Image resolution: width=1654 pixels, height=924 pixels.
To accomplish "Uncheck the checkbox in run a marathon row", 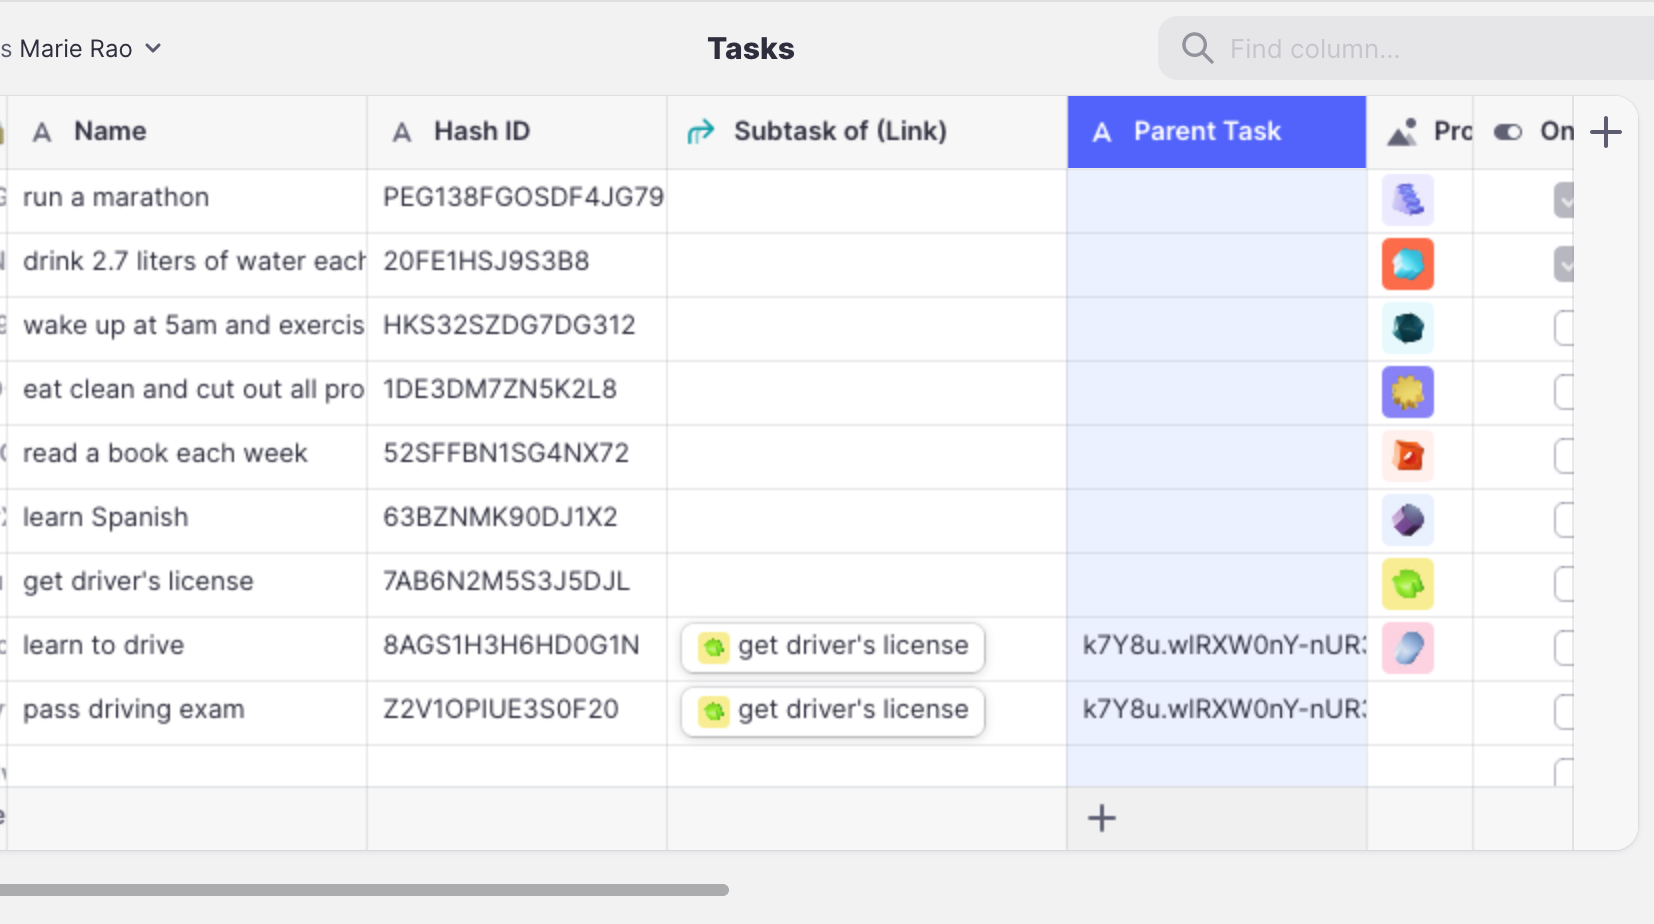I will tap(1564, 200).
